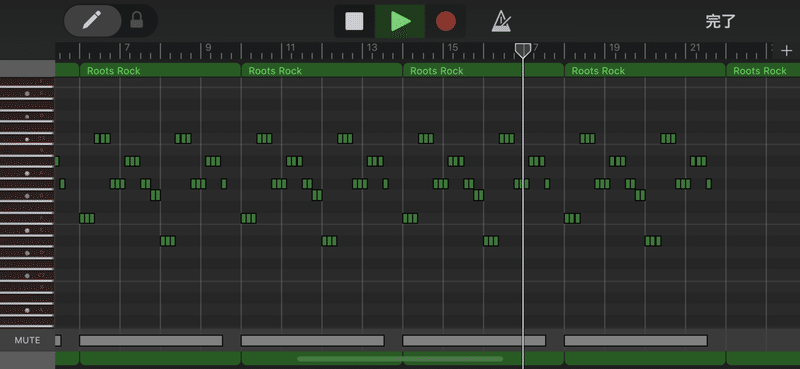Screen dimensions: 800x369
Task: Select the playhead marker on the ruler
Action: (x=522, y=50)
